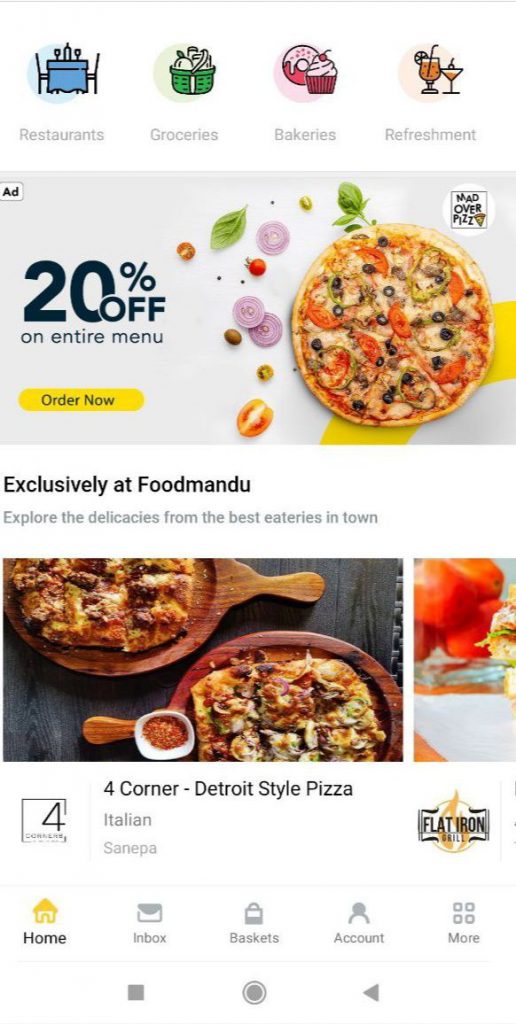
Task: Click the 4 Corners restaurant logo
Action: coord(44,820)
